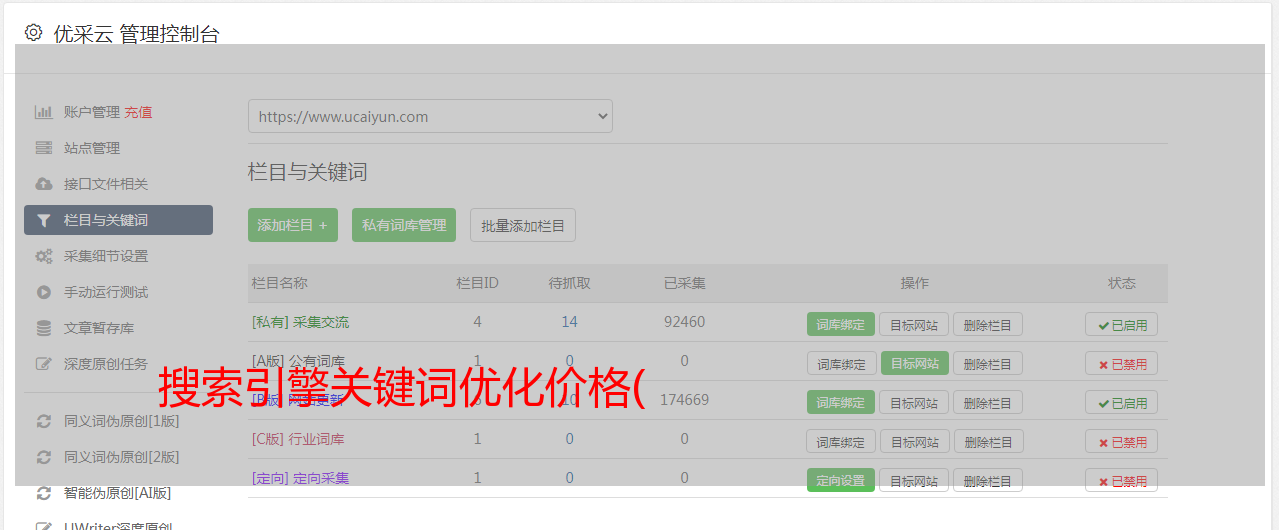Click the 栏目ID column header
The width and height of the screenshot is (1279, 530).
click(x=477, y=283)
